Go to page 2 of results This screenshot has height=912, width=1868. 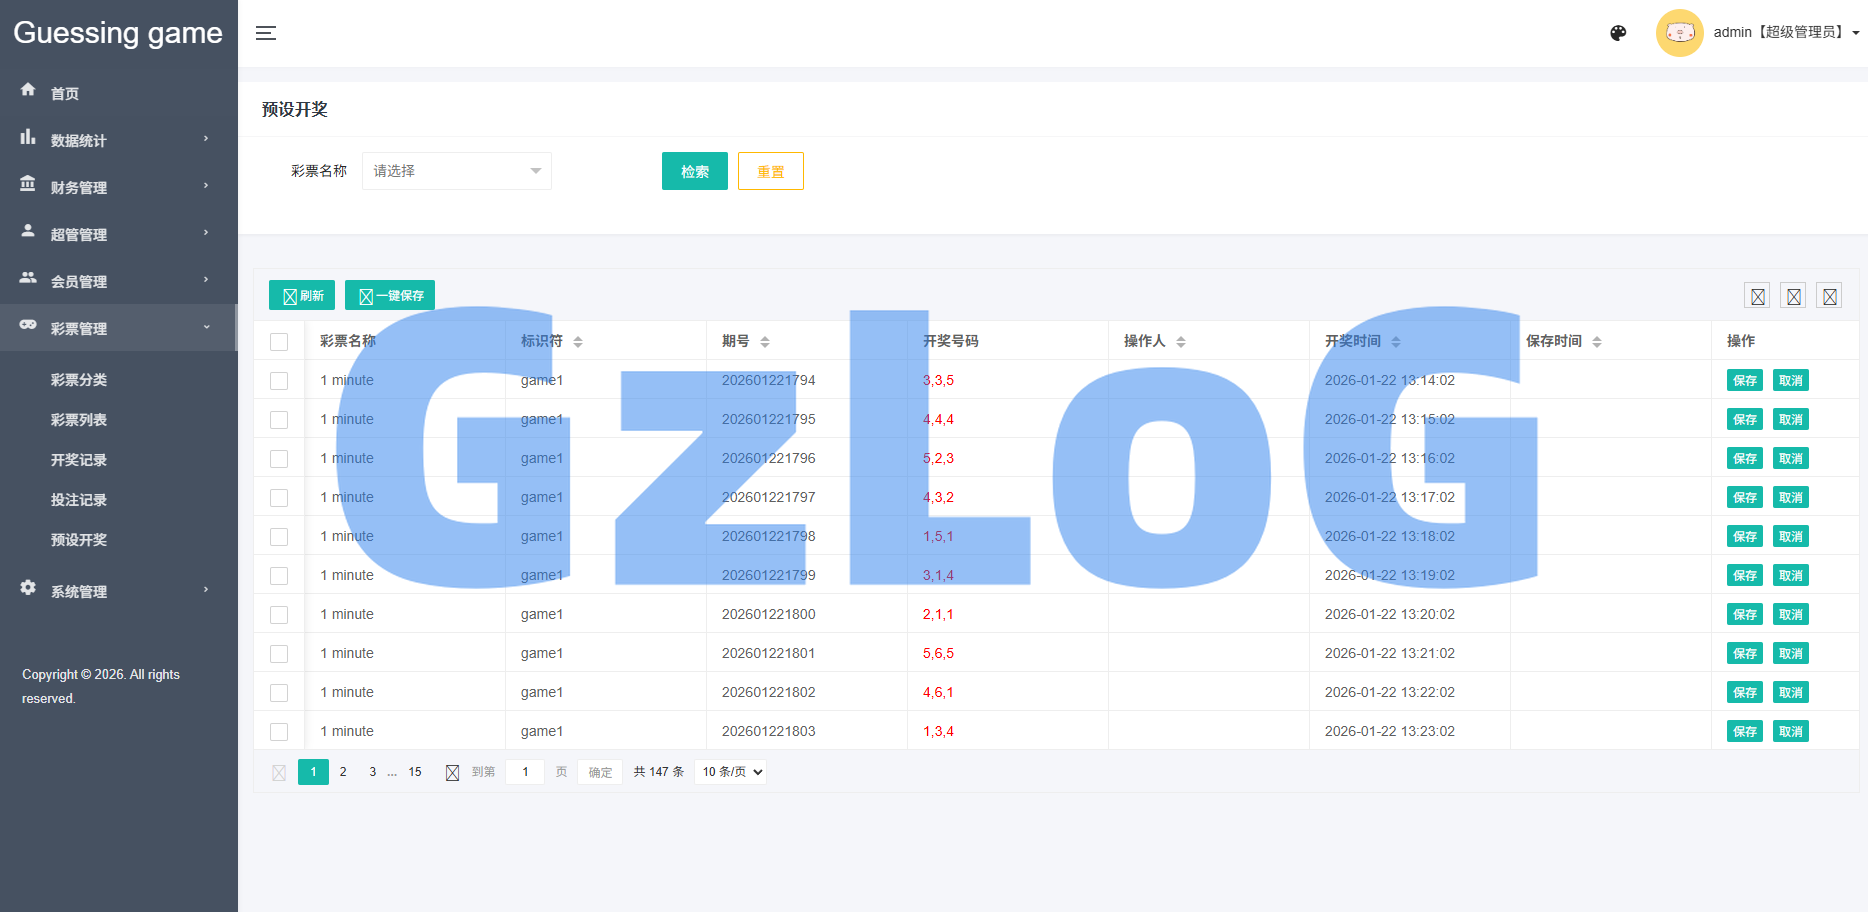pos(343,772)
